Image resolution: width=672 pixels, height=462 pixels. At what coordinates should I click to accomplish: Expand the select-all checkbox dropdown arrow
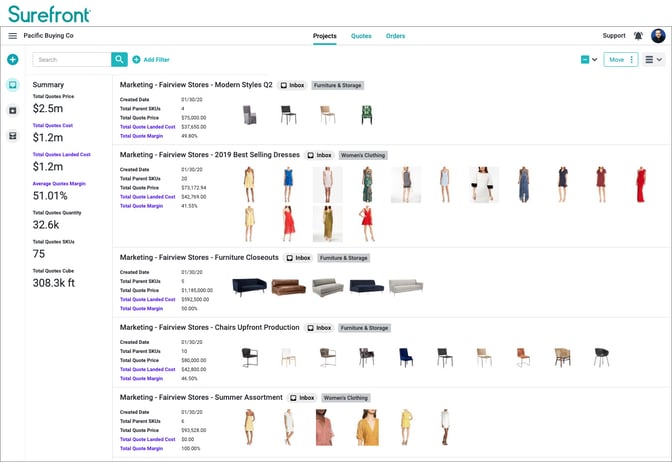[x=596, y=60]
